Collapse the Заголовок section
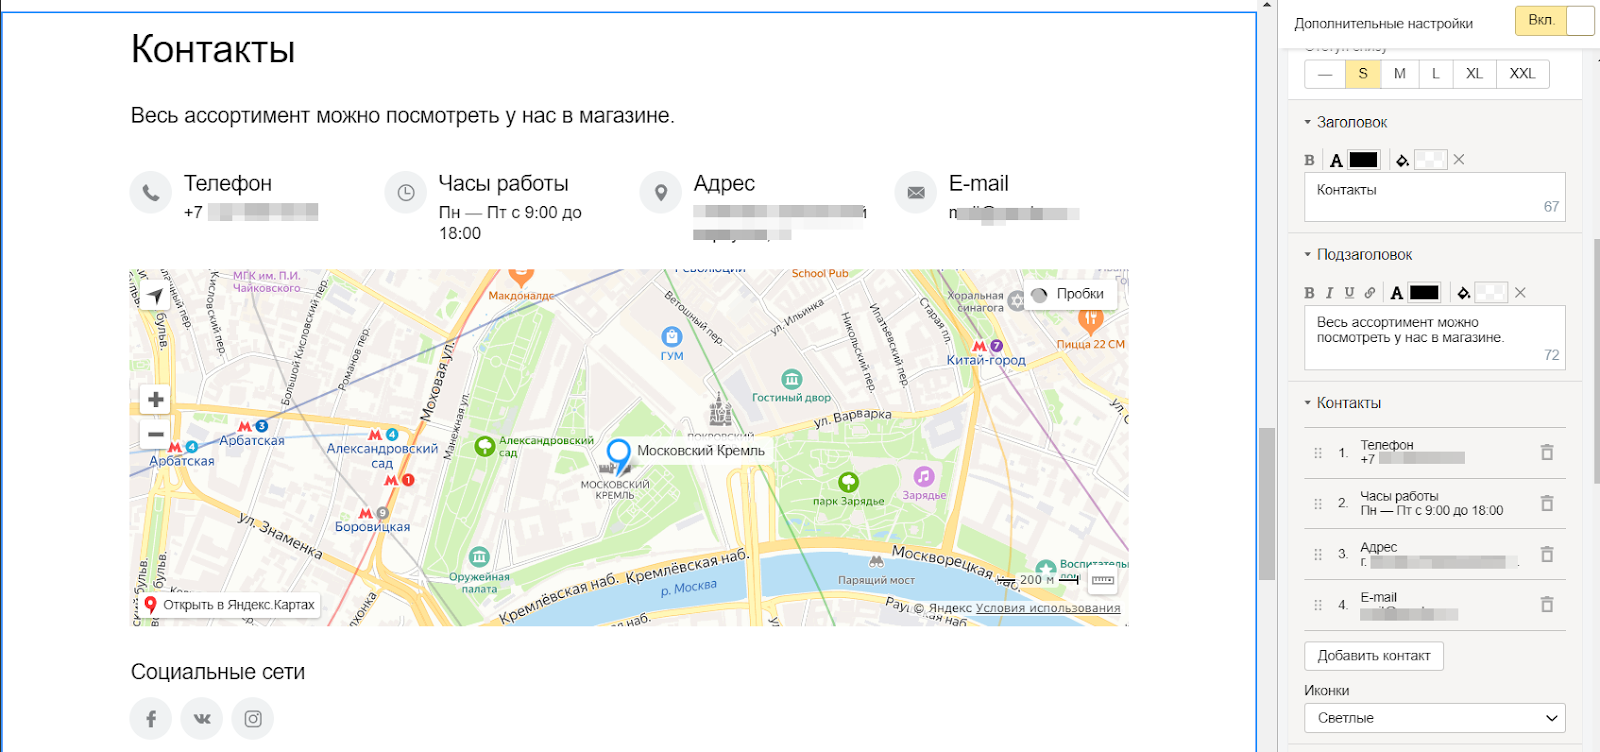The image size is (1600, 752). 1346,122
